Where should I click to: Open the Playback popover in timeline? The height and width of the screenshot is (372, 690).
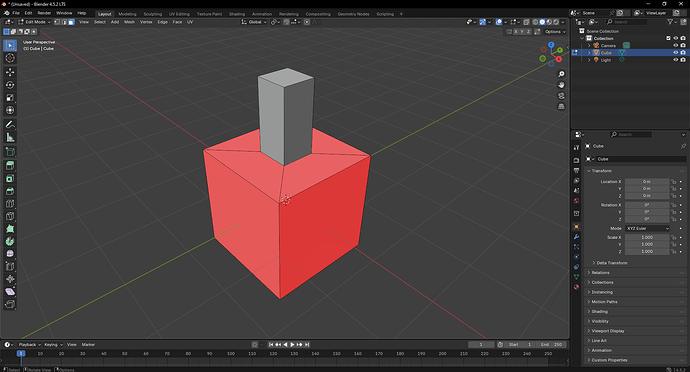click(29, 345)
